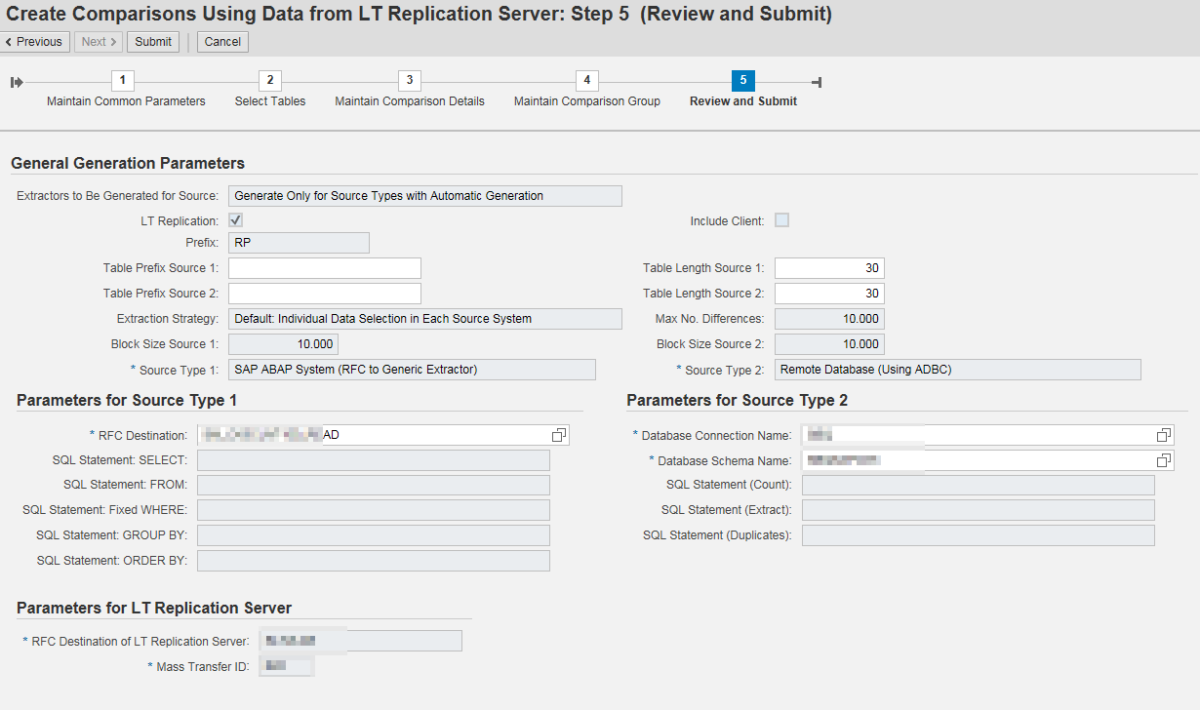Open value help for Database Schema Name
Viewport: 1200px width, 710px height.
(x=1163, y=461)
